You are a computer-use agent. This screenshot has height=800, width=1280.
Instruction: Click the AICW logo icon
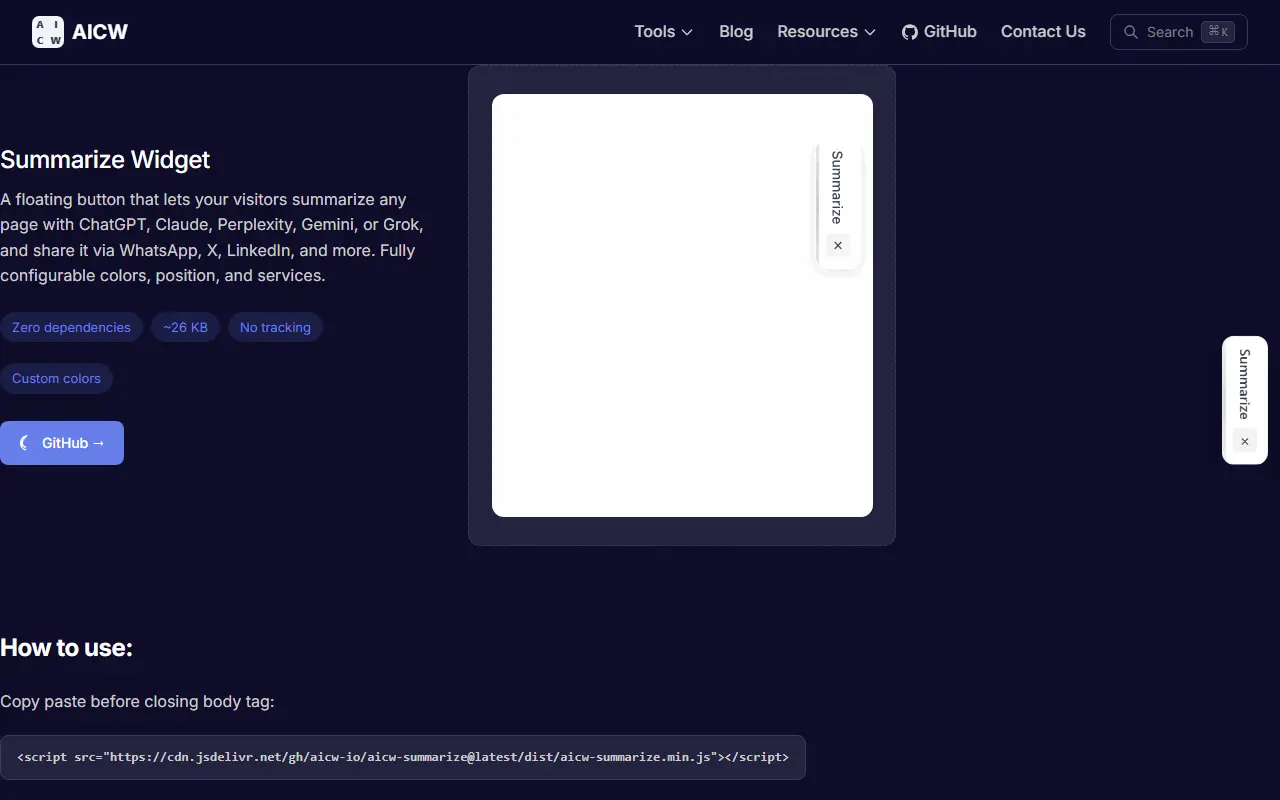48,32
